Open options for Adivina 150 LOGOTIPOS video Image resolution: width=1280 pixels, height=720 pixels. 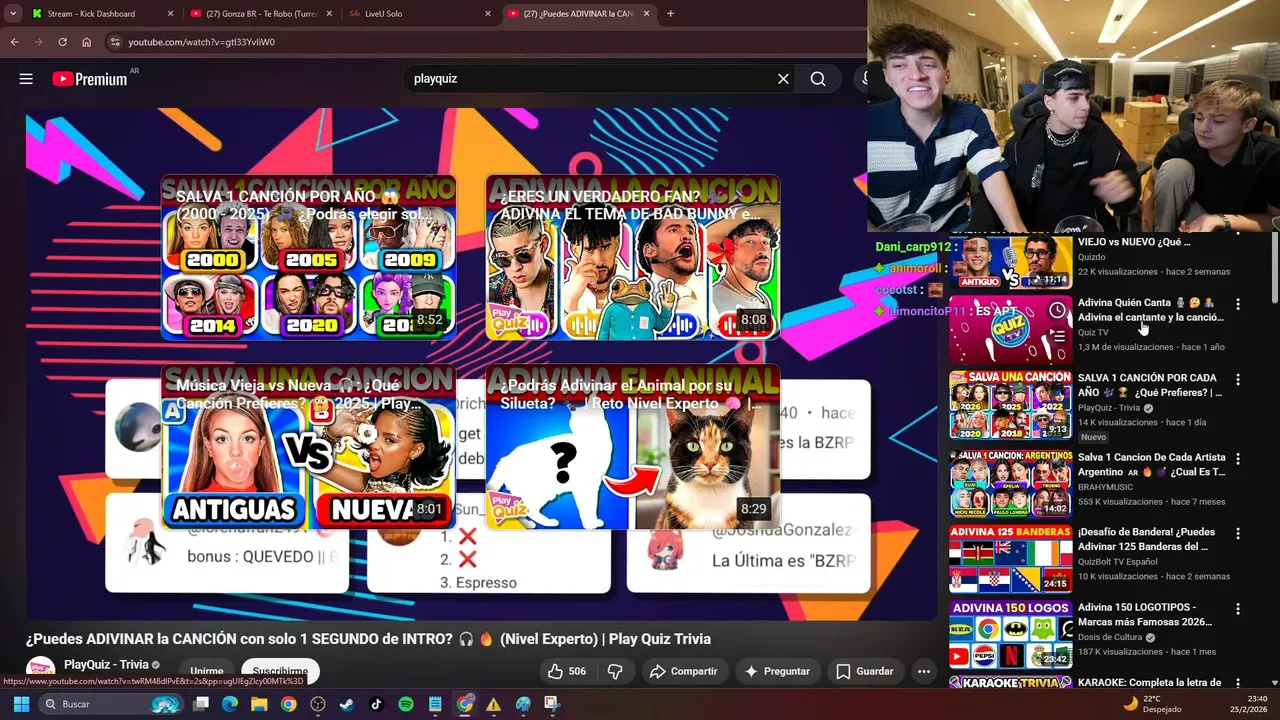click(x=1238, y=609)
